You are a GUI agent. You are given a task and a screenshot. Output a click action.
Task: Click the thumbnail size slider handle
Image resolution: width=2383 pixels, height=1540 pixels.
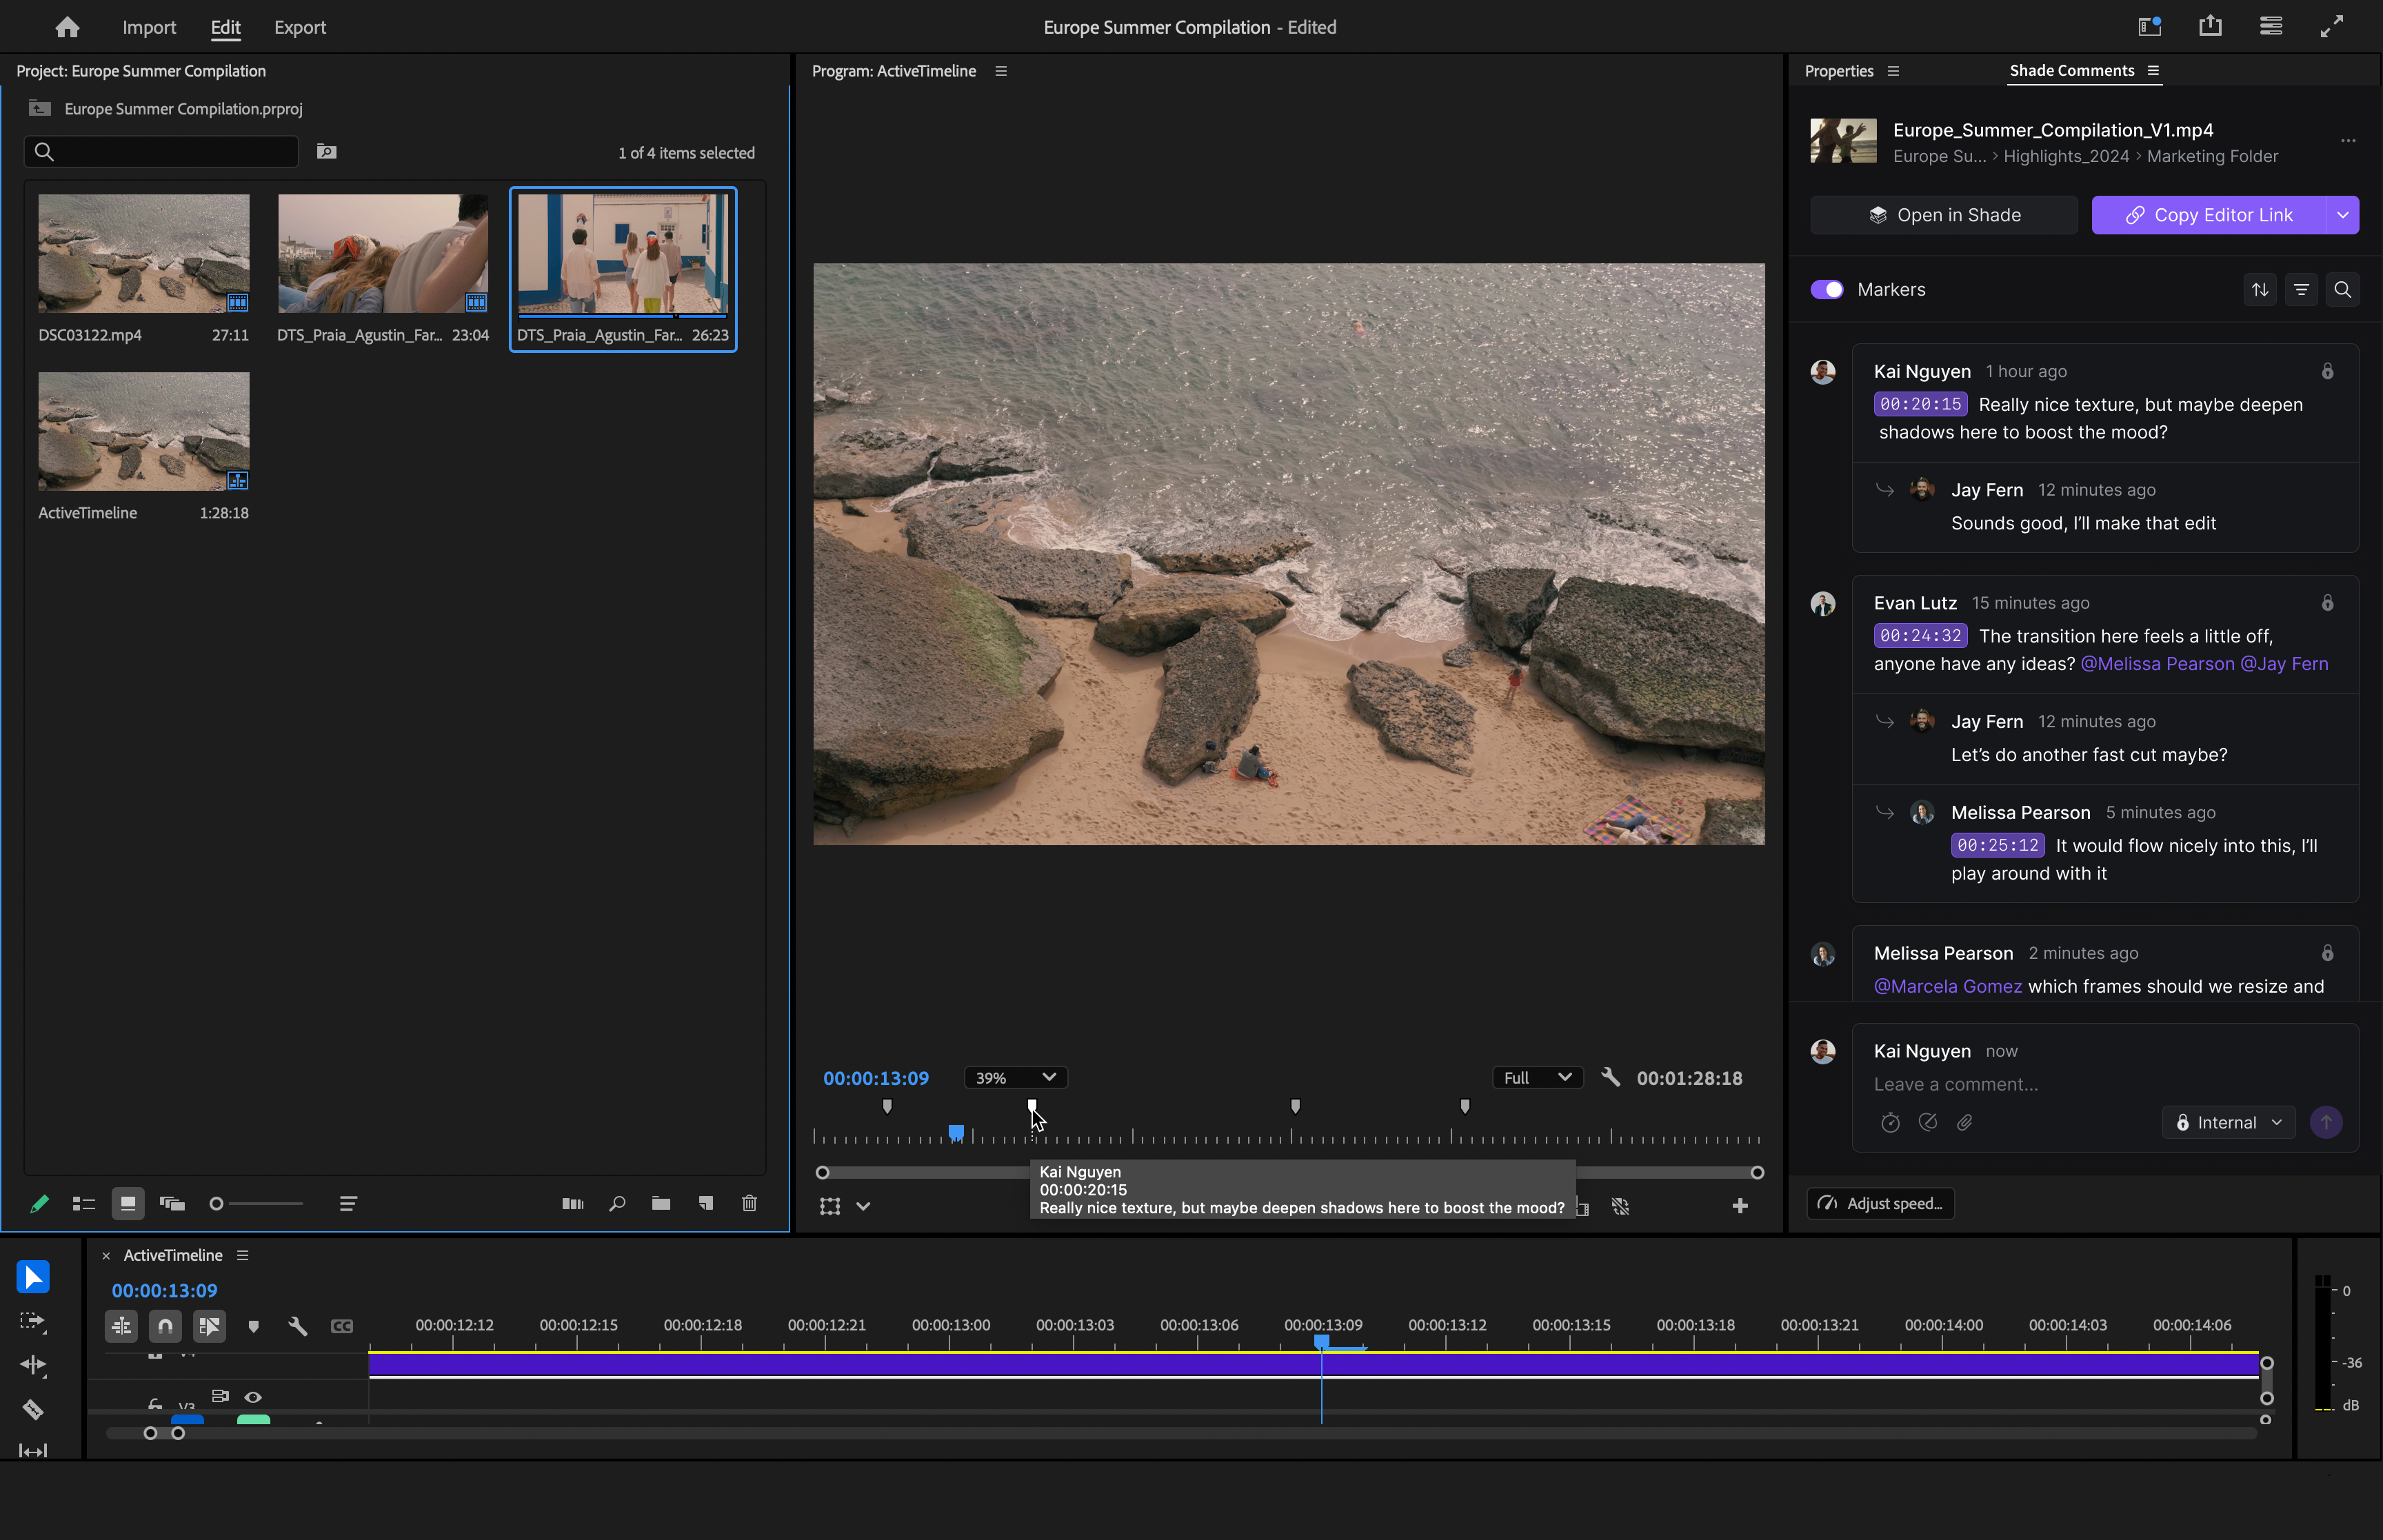[216, 1203]
